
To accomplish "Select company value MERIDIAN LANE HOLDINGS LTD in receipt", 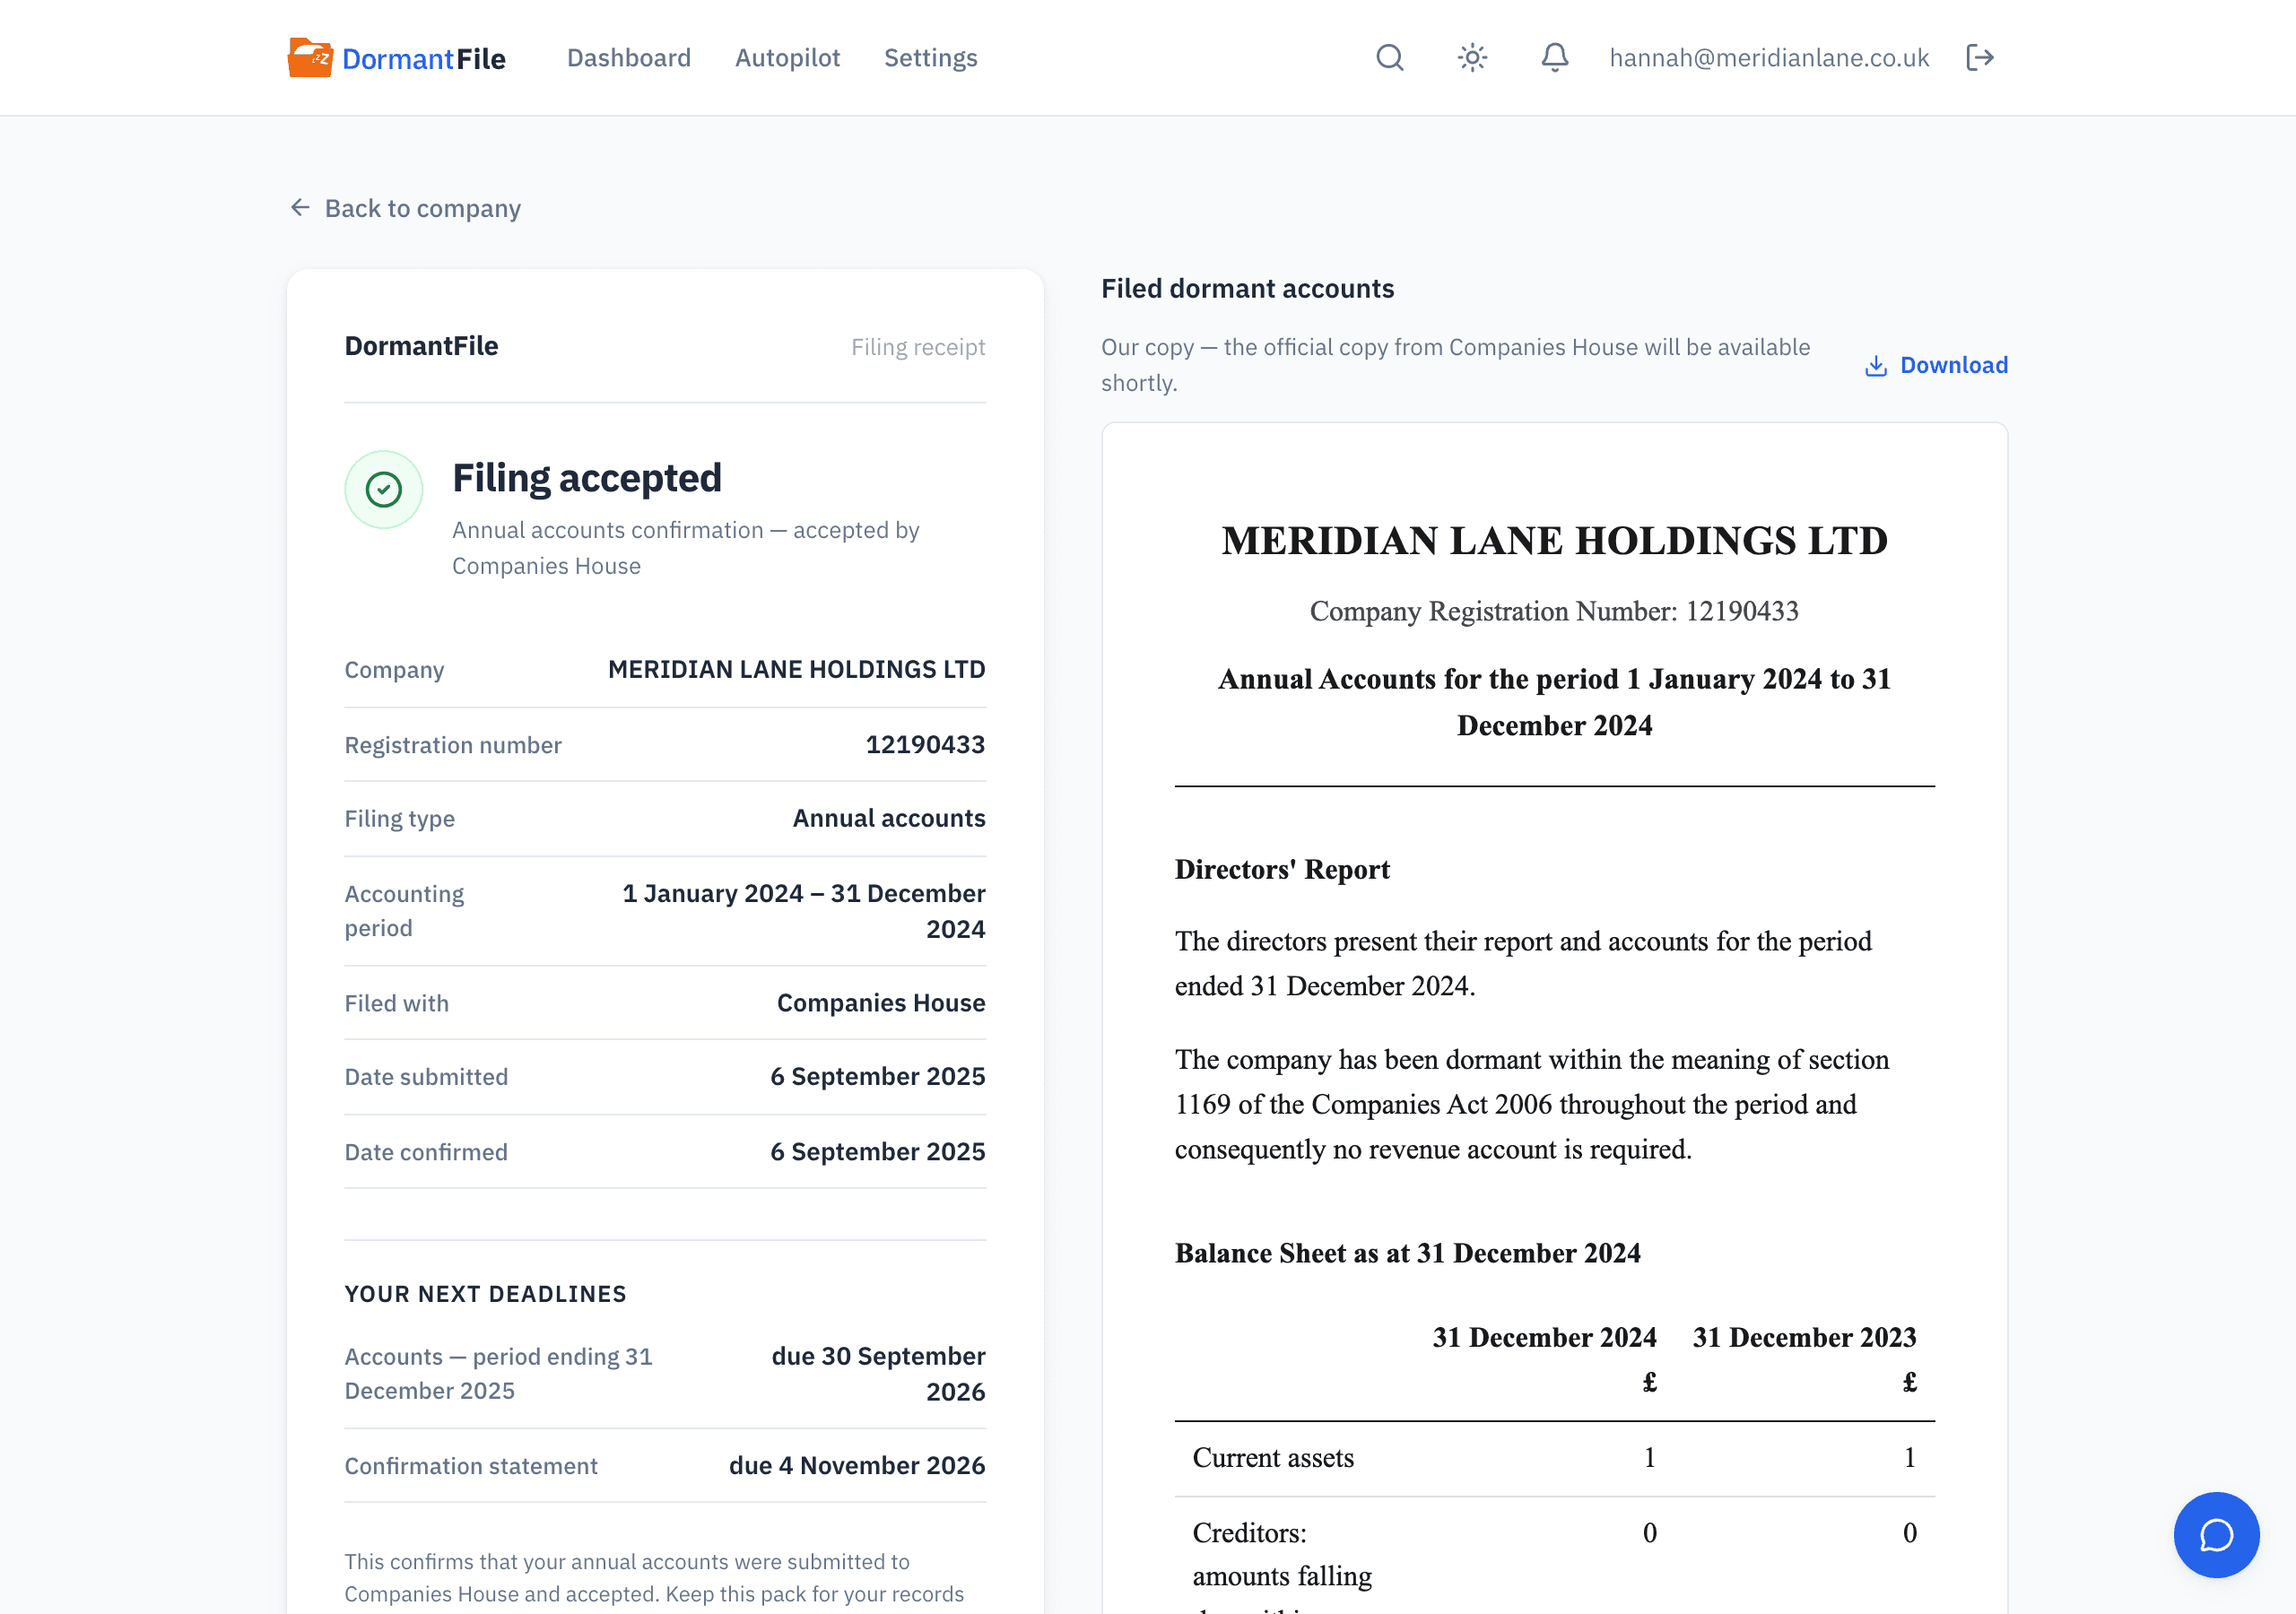I will (x=797, y=669).
